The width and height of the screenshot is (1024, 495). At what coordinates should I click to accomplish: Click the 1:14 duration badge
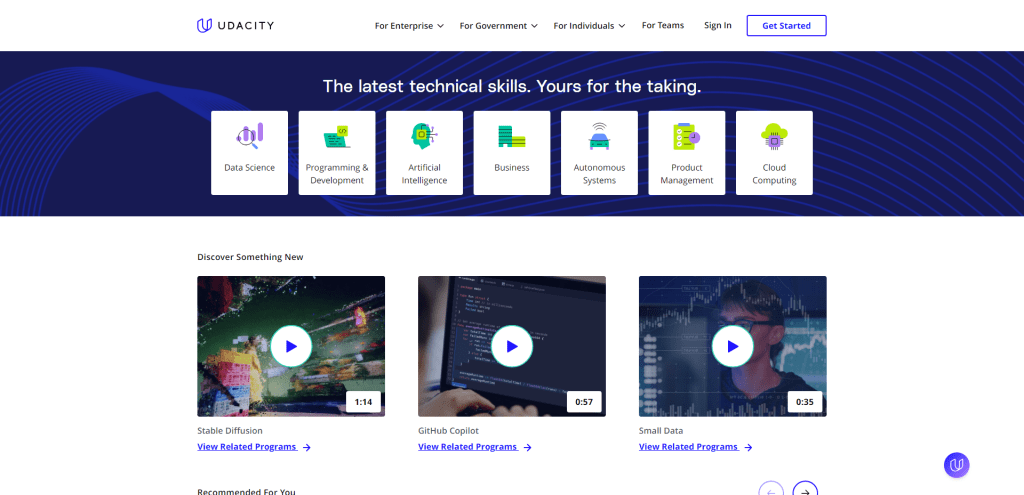click(x=363, y=402)
